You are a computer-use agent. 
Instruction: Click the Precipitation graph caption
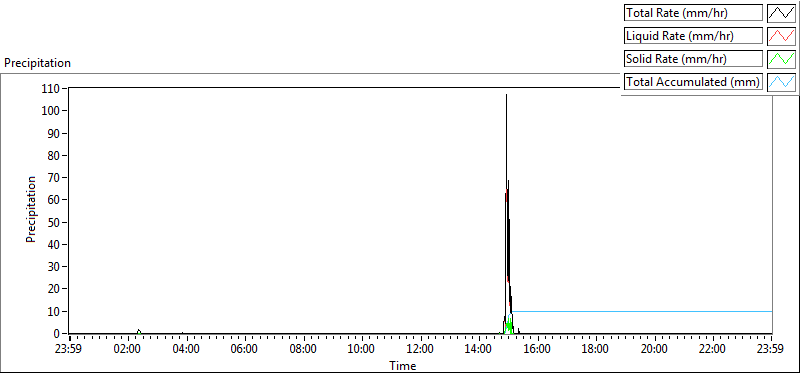[x=37, y=63]
